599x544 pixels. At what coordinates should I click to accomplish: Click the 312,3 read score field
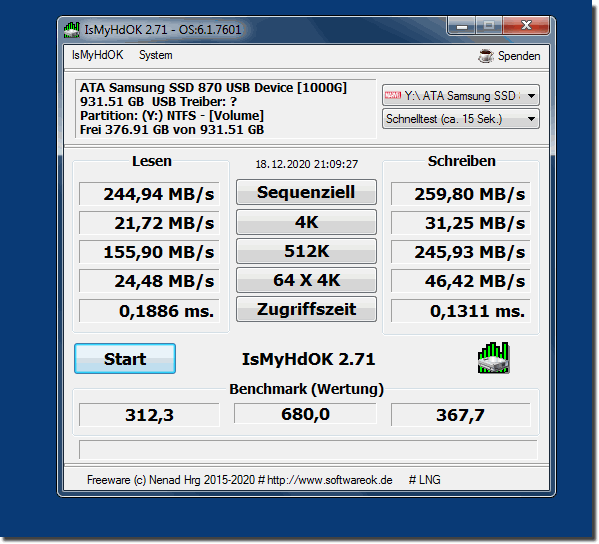tap(149, 414)
